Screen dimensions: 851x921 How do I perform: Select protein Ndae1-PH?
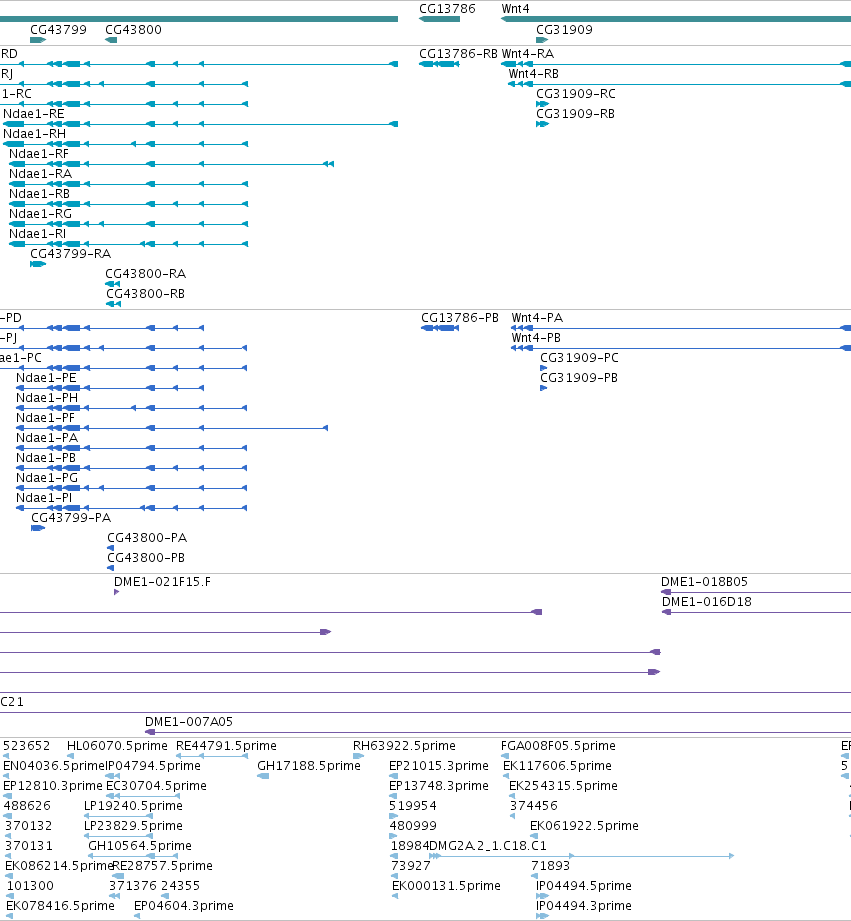click(47, 398)
